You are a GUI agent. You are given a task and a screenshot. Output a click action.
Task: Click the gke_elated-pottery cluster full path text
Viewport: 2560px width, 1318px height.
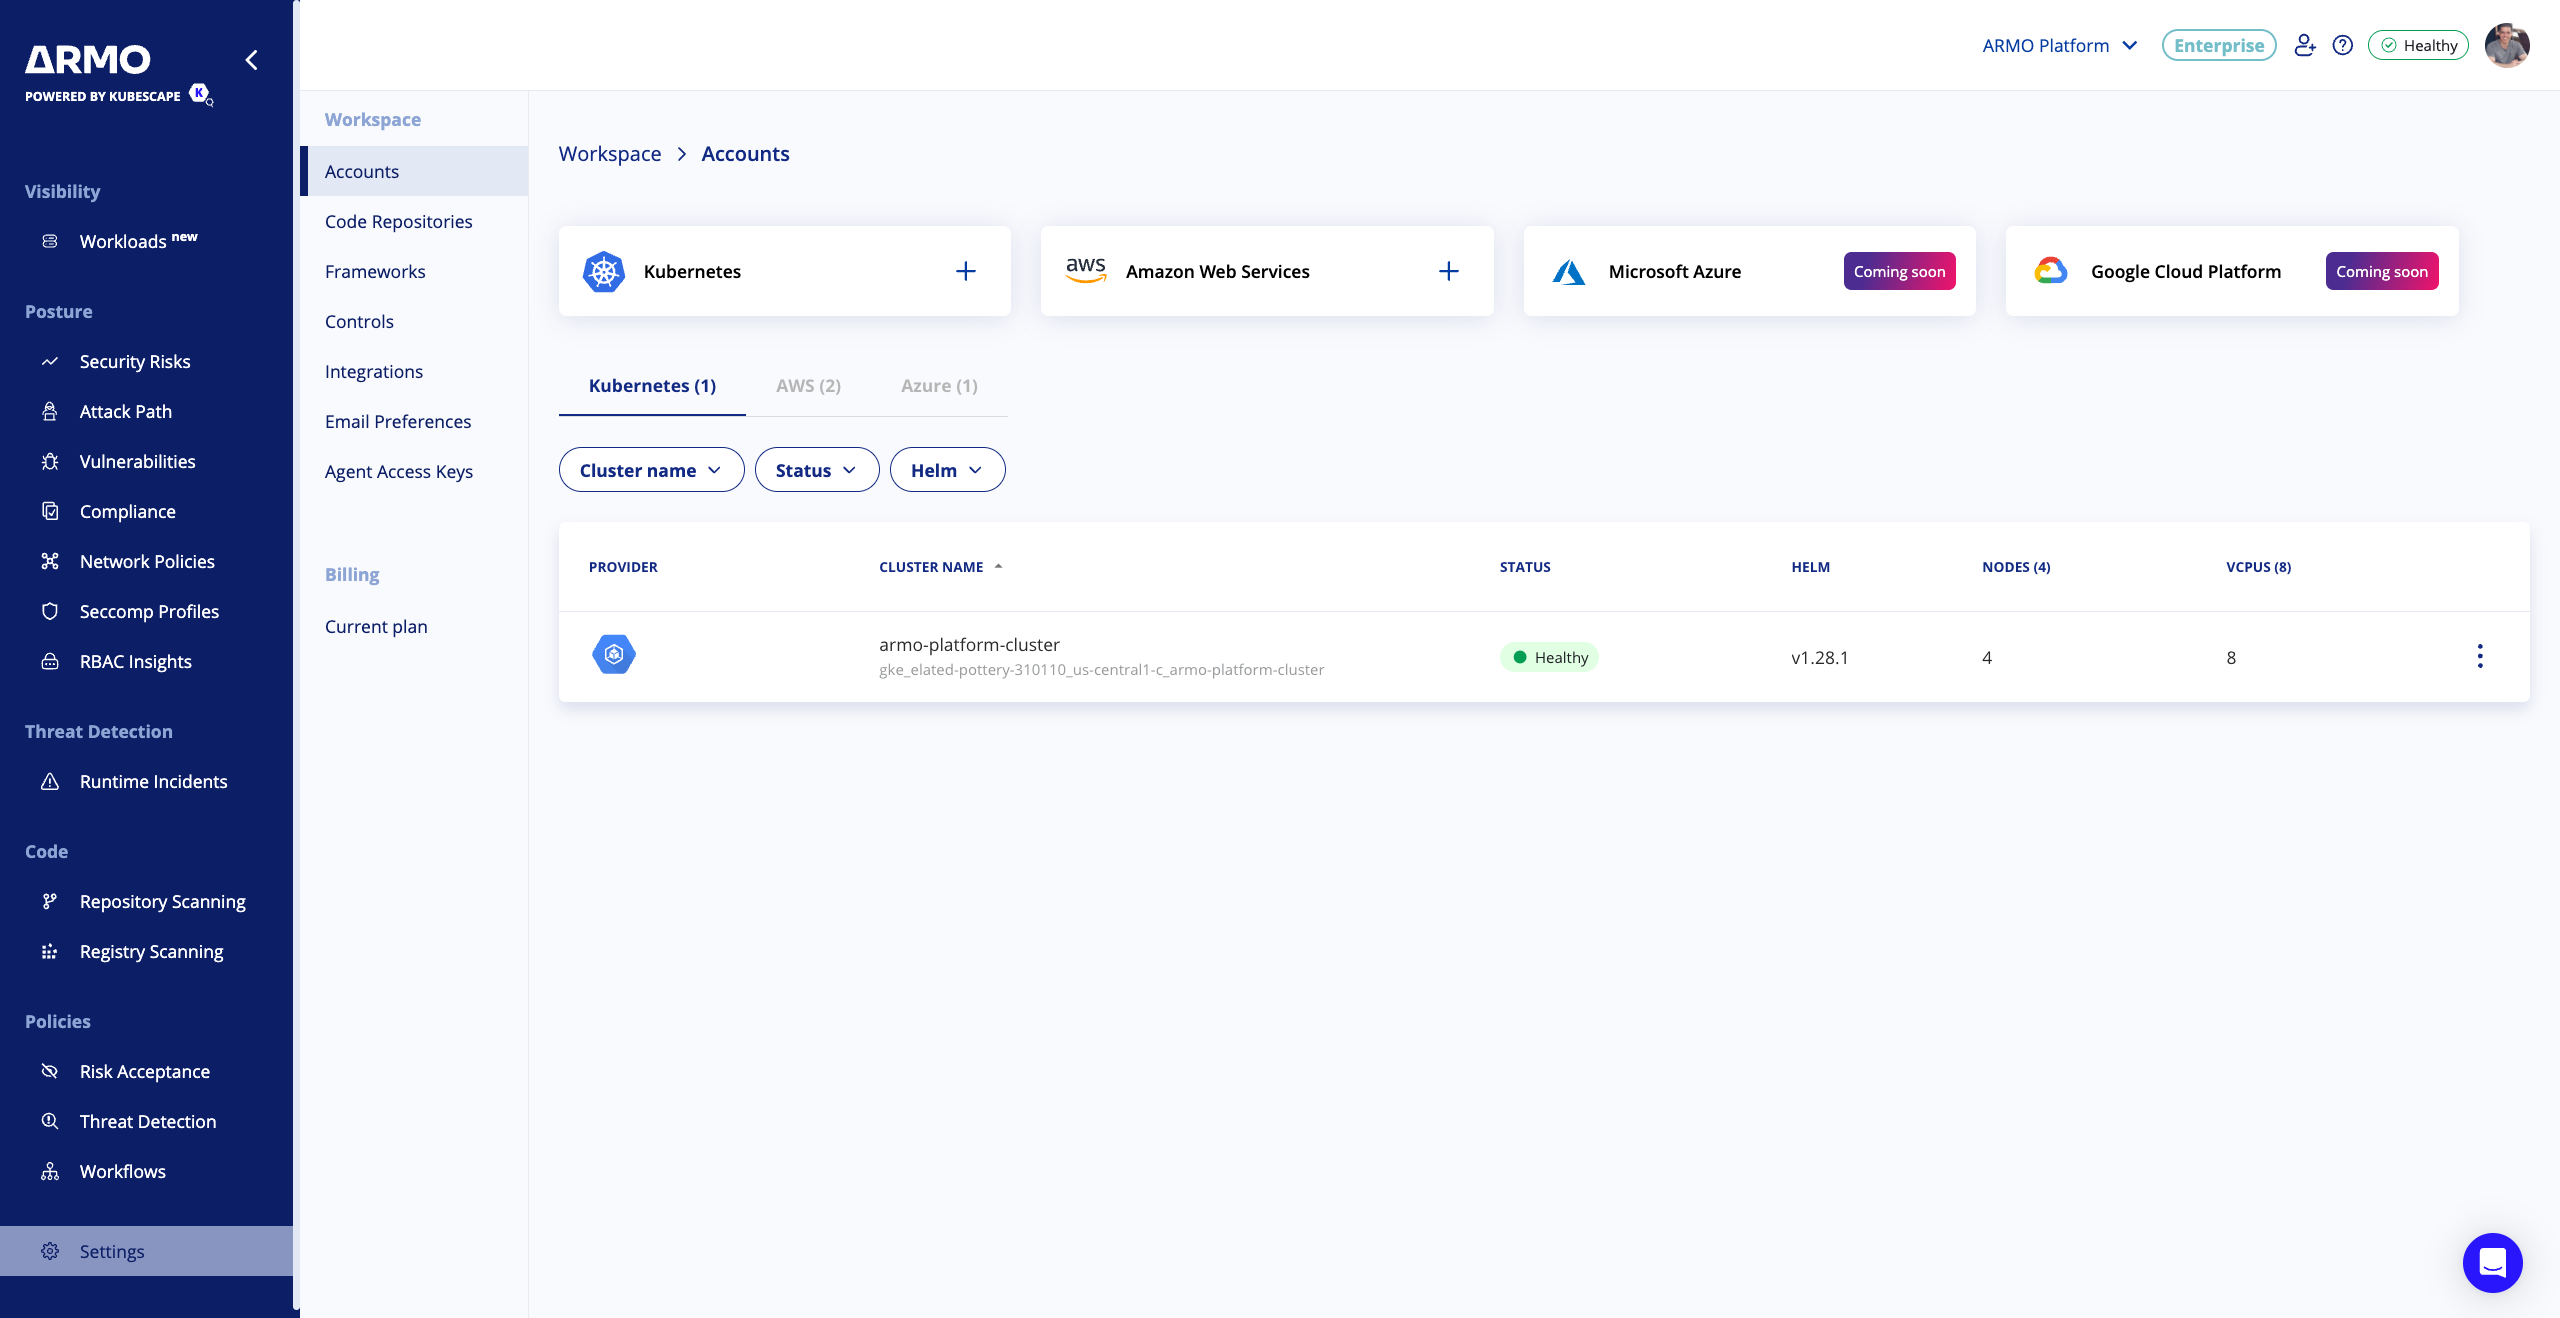coord(1101,670)
